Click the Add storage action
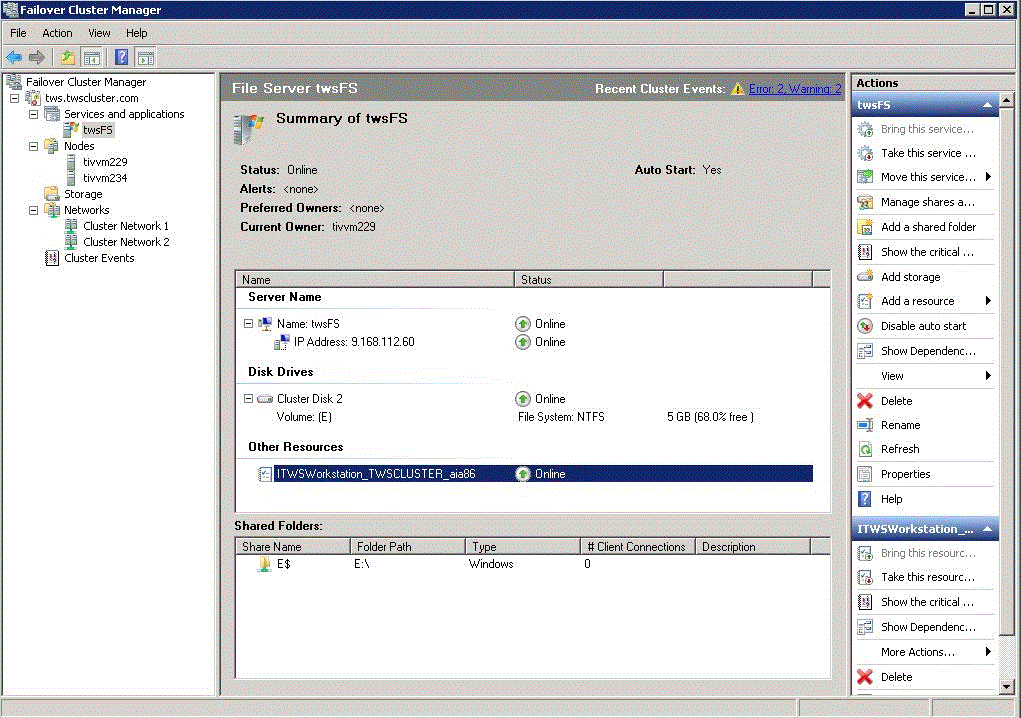The image size is (1021, 718). (x=909, y=277)
